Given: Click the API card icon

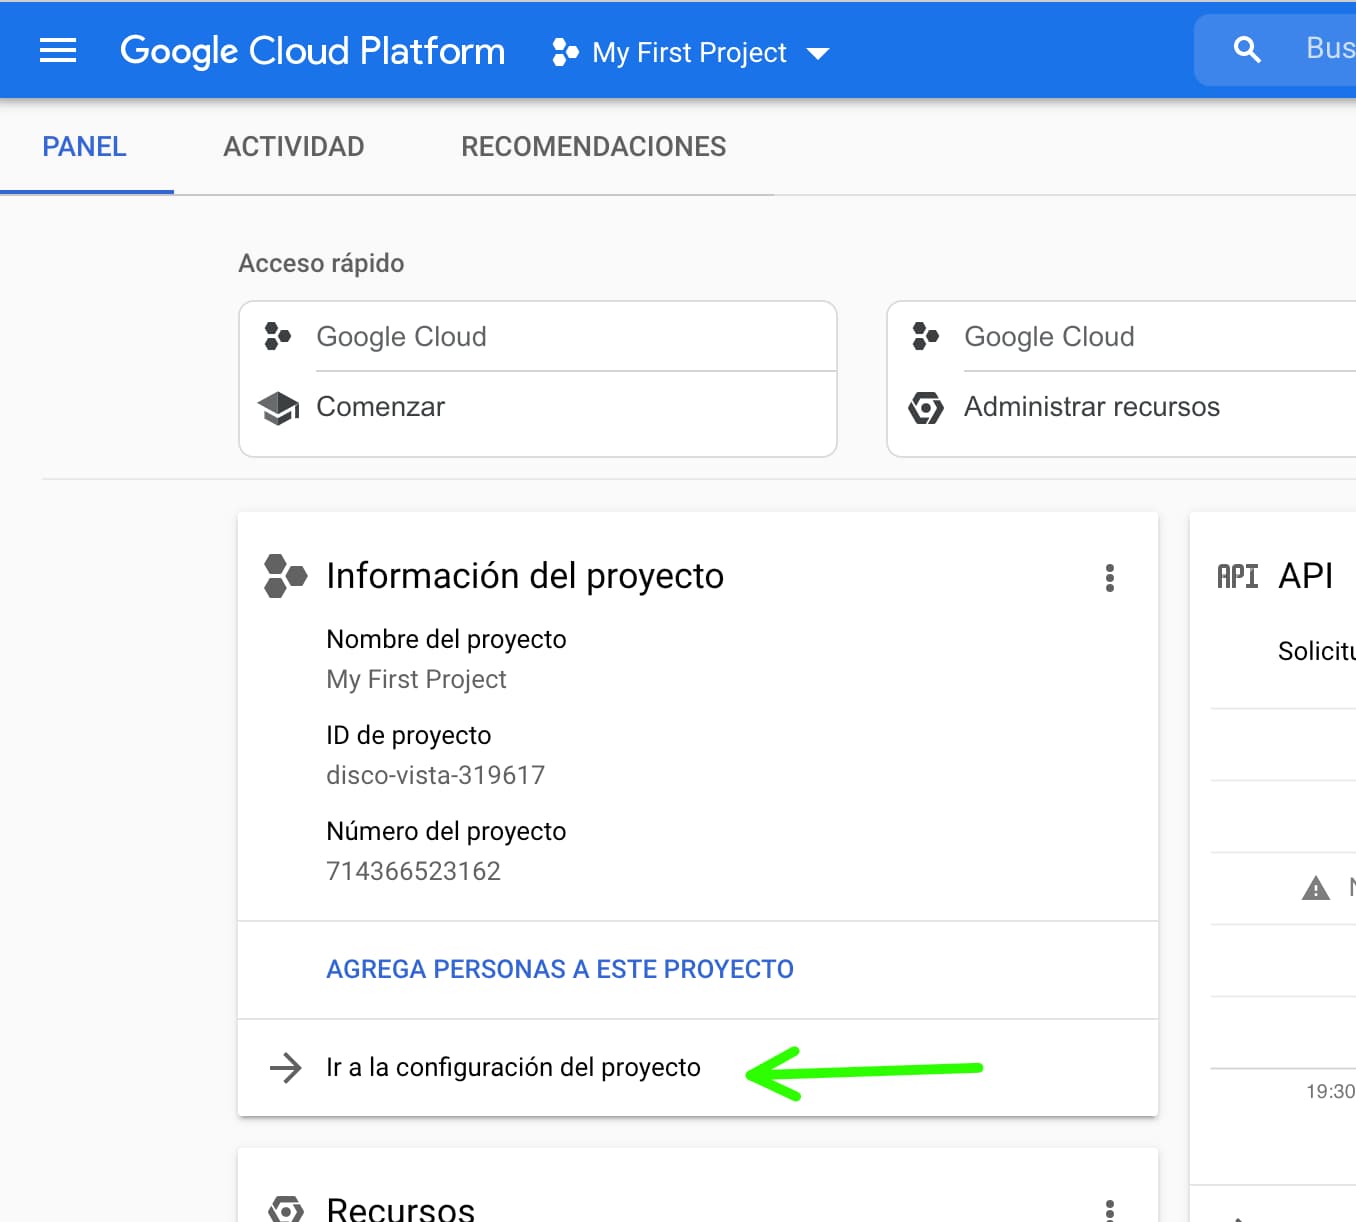Looking at the screenshot, I should tap(1237, 576).
